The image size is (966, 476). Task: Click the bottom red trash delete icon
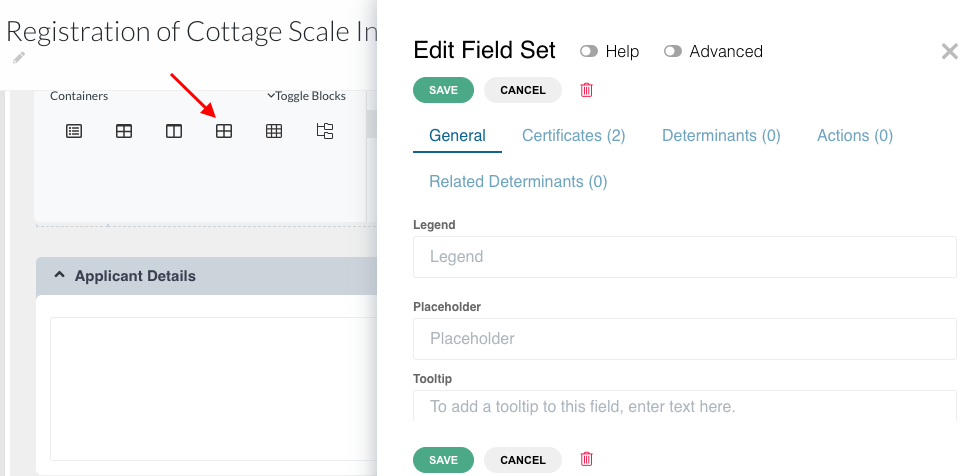(x=586, y=459)
